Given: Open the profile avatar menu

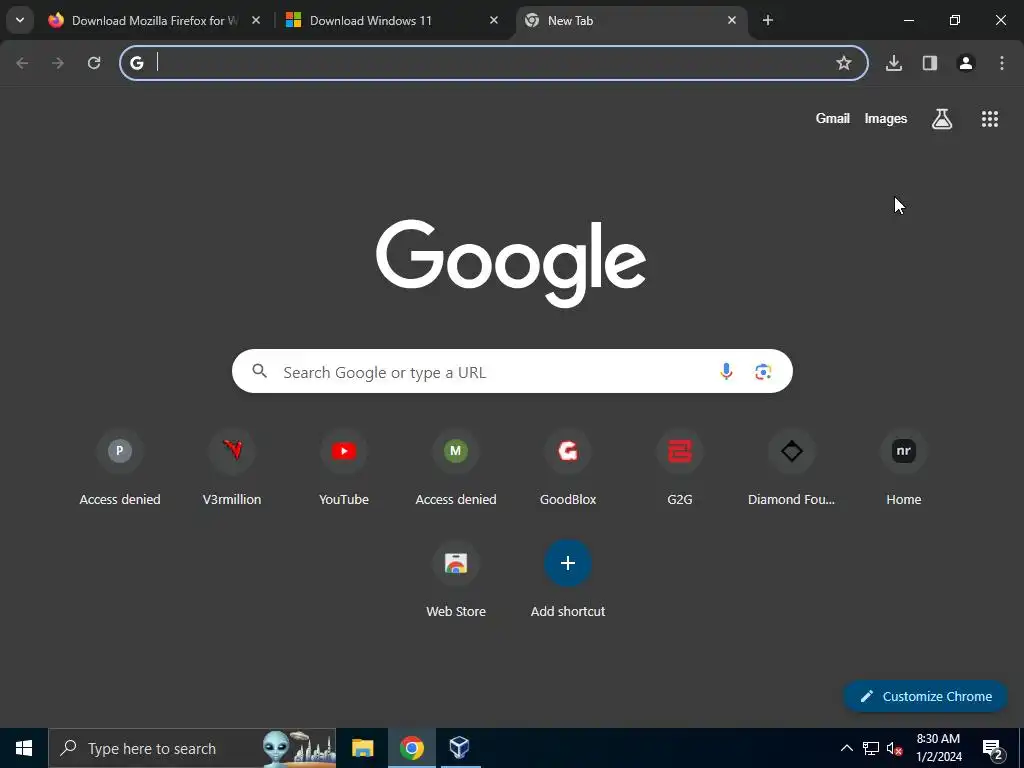Looking at the screenshot, I should click(x=966, y=63).
